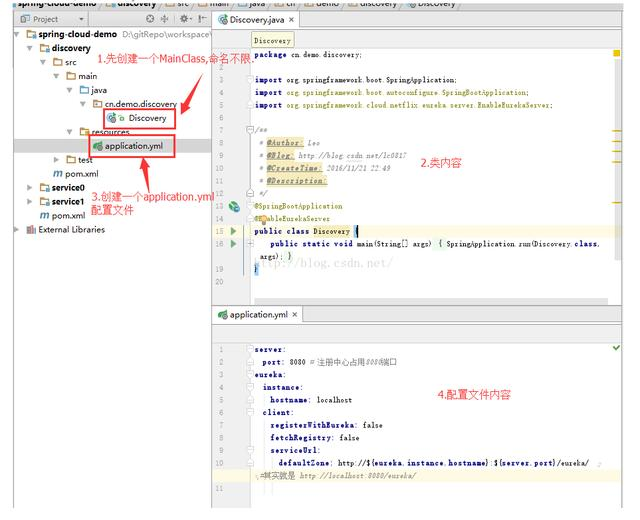Image resolution: width=640 pixels, height=520 pixels.
Task: Select the resources folder row
Action: tap(112, 132)
